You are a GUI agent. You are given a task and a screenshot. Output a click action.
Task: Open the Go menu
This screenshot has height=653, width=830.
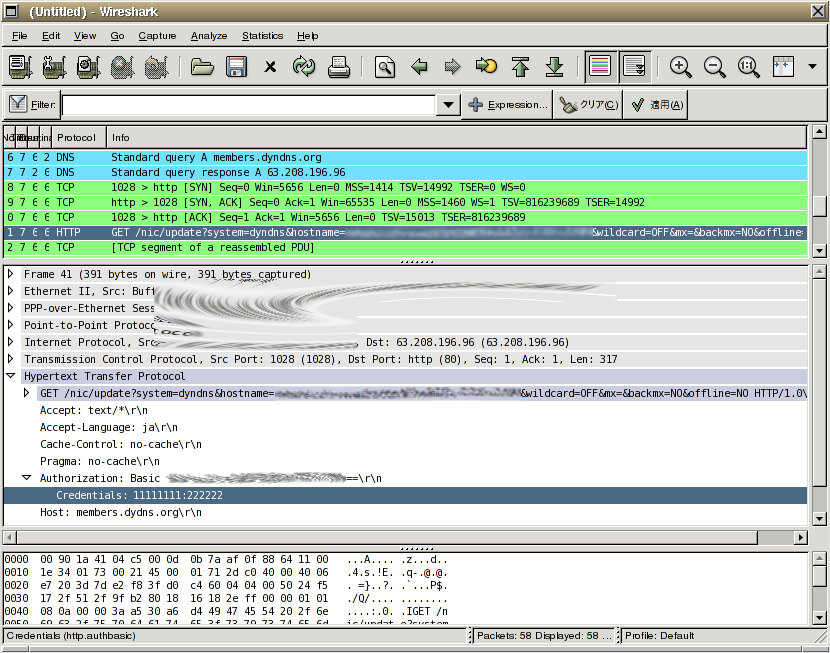(x=117, y=35)
